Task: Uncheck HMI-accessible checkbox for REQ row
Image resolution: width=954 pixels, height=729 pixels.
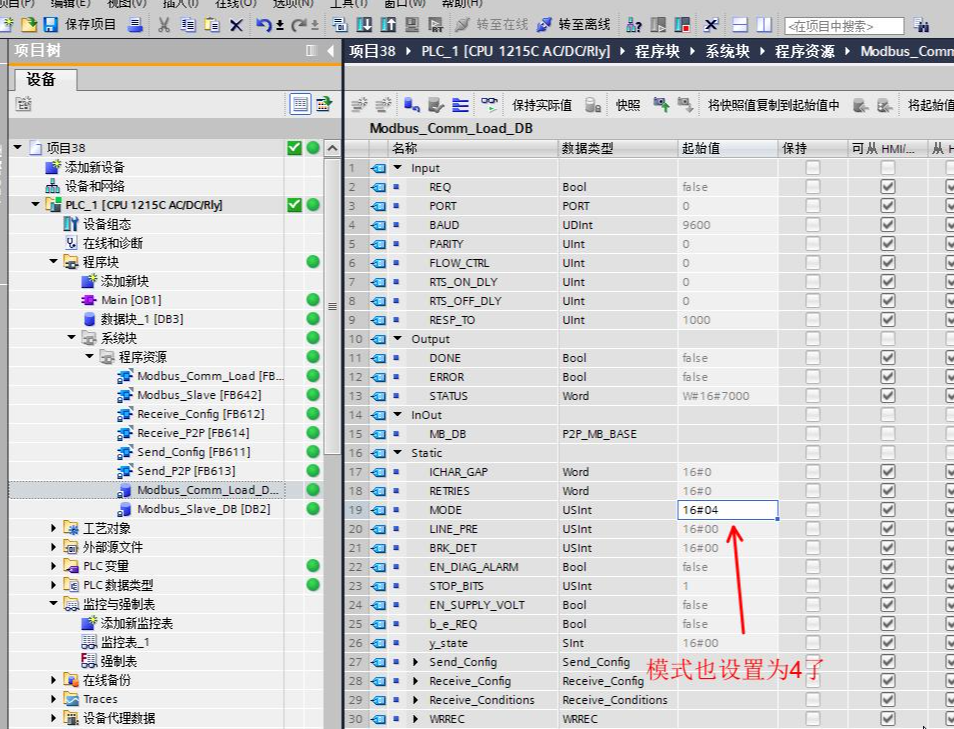Action: click(x=887, y=187)
